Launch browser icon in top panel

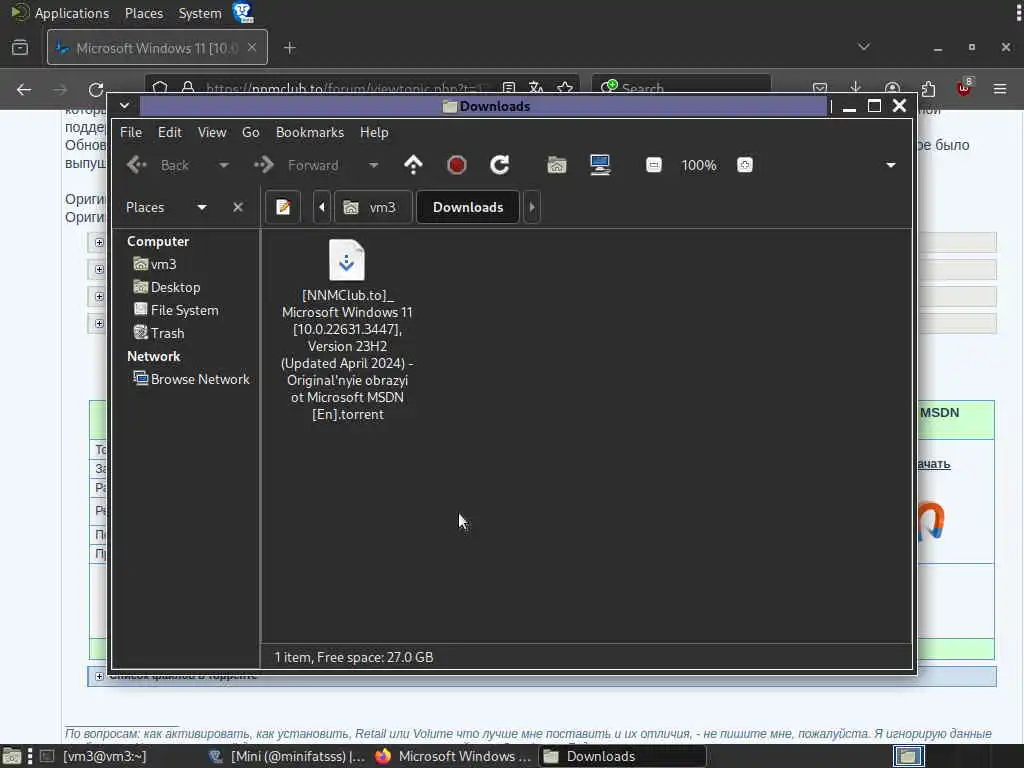(243, 12)
